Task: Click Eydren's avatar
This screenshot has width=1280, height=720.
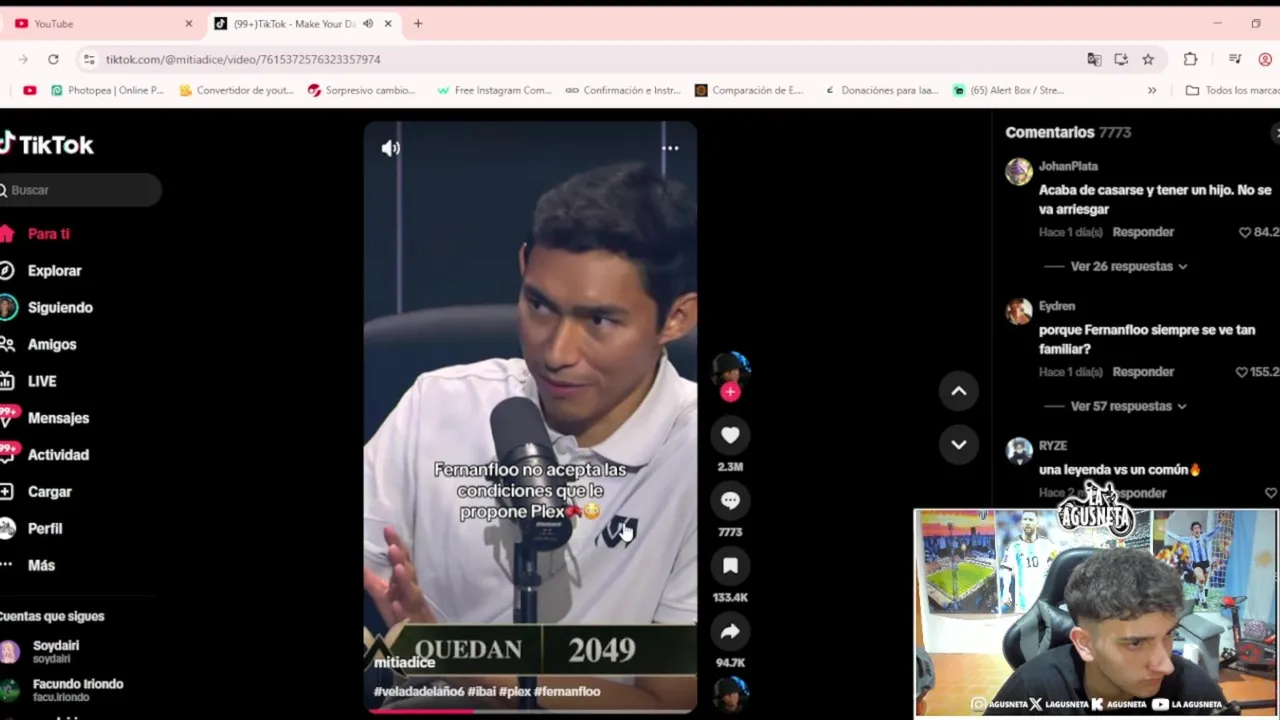Action: 1019,312
